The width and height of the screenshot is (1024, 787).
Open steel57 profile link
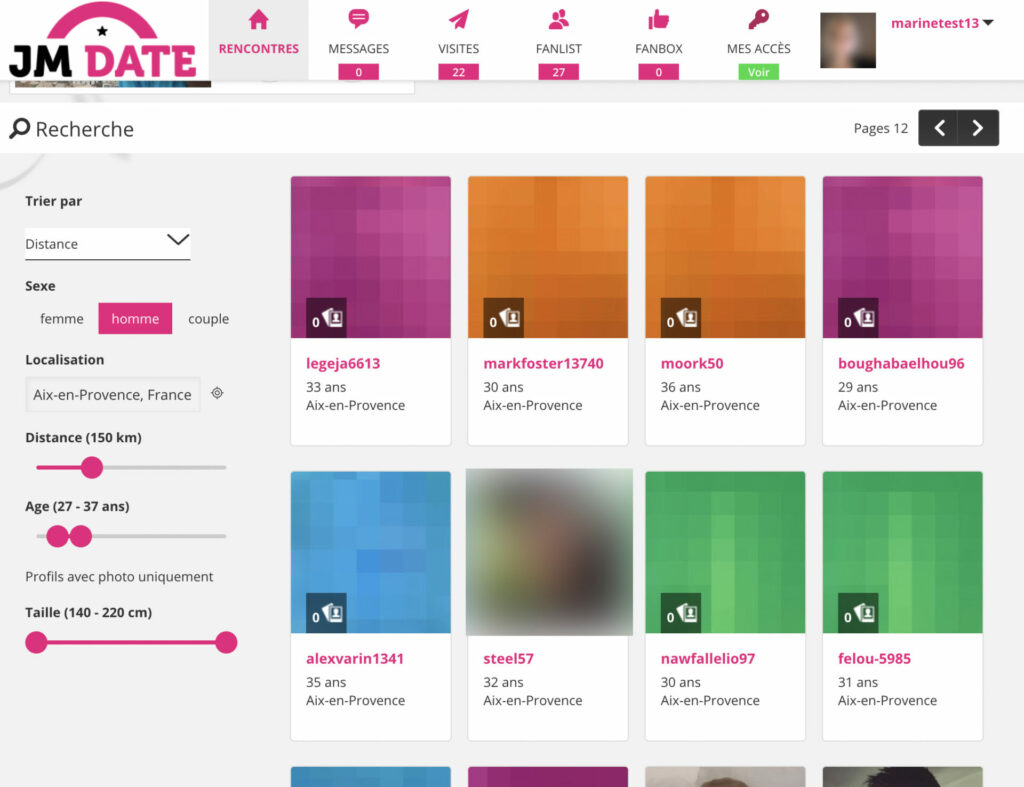508,658
